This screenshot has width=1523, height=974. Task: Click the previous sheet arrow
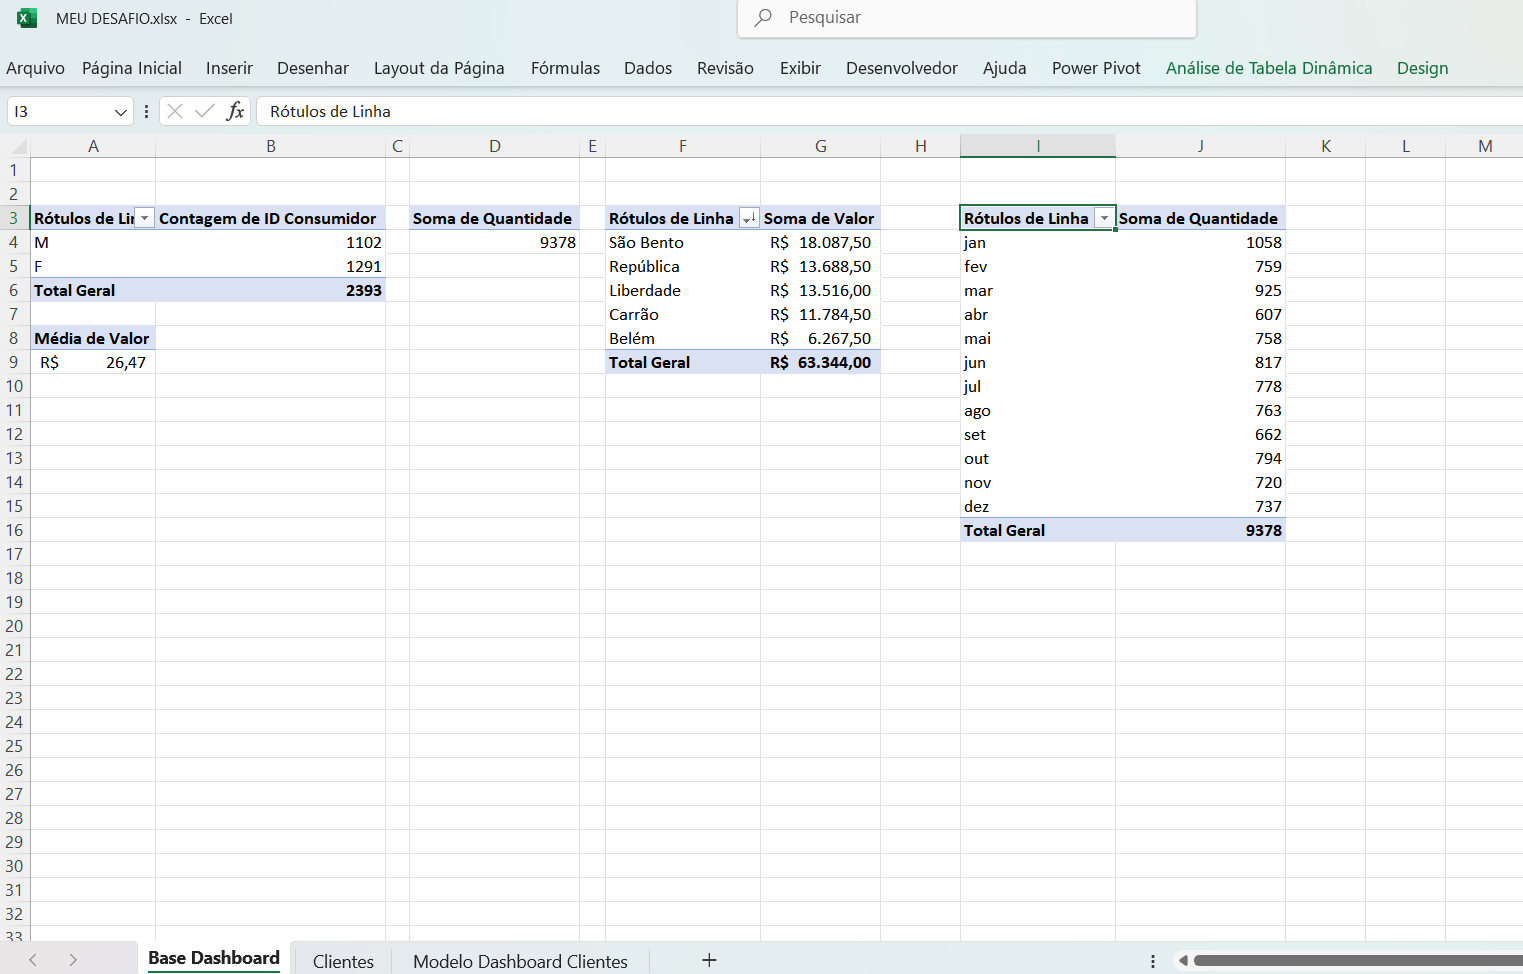coord(33,960)
